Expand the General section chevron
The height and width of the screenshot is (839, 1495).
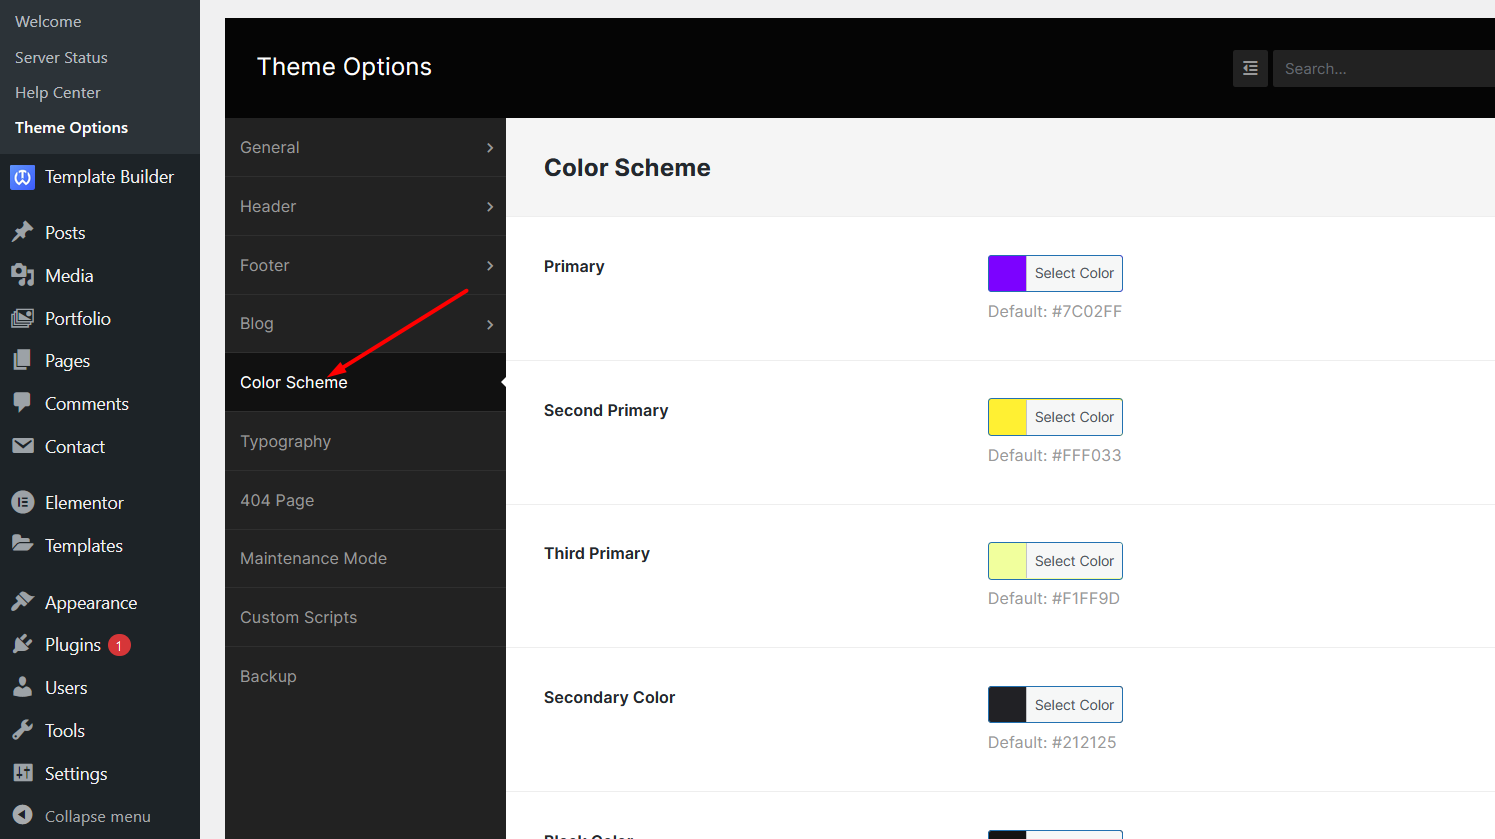490,148
